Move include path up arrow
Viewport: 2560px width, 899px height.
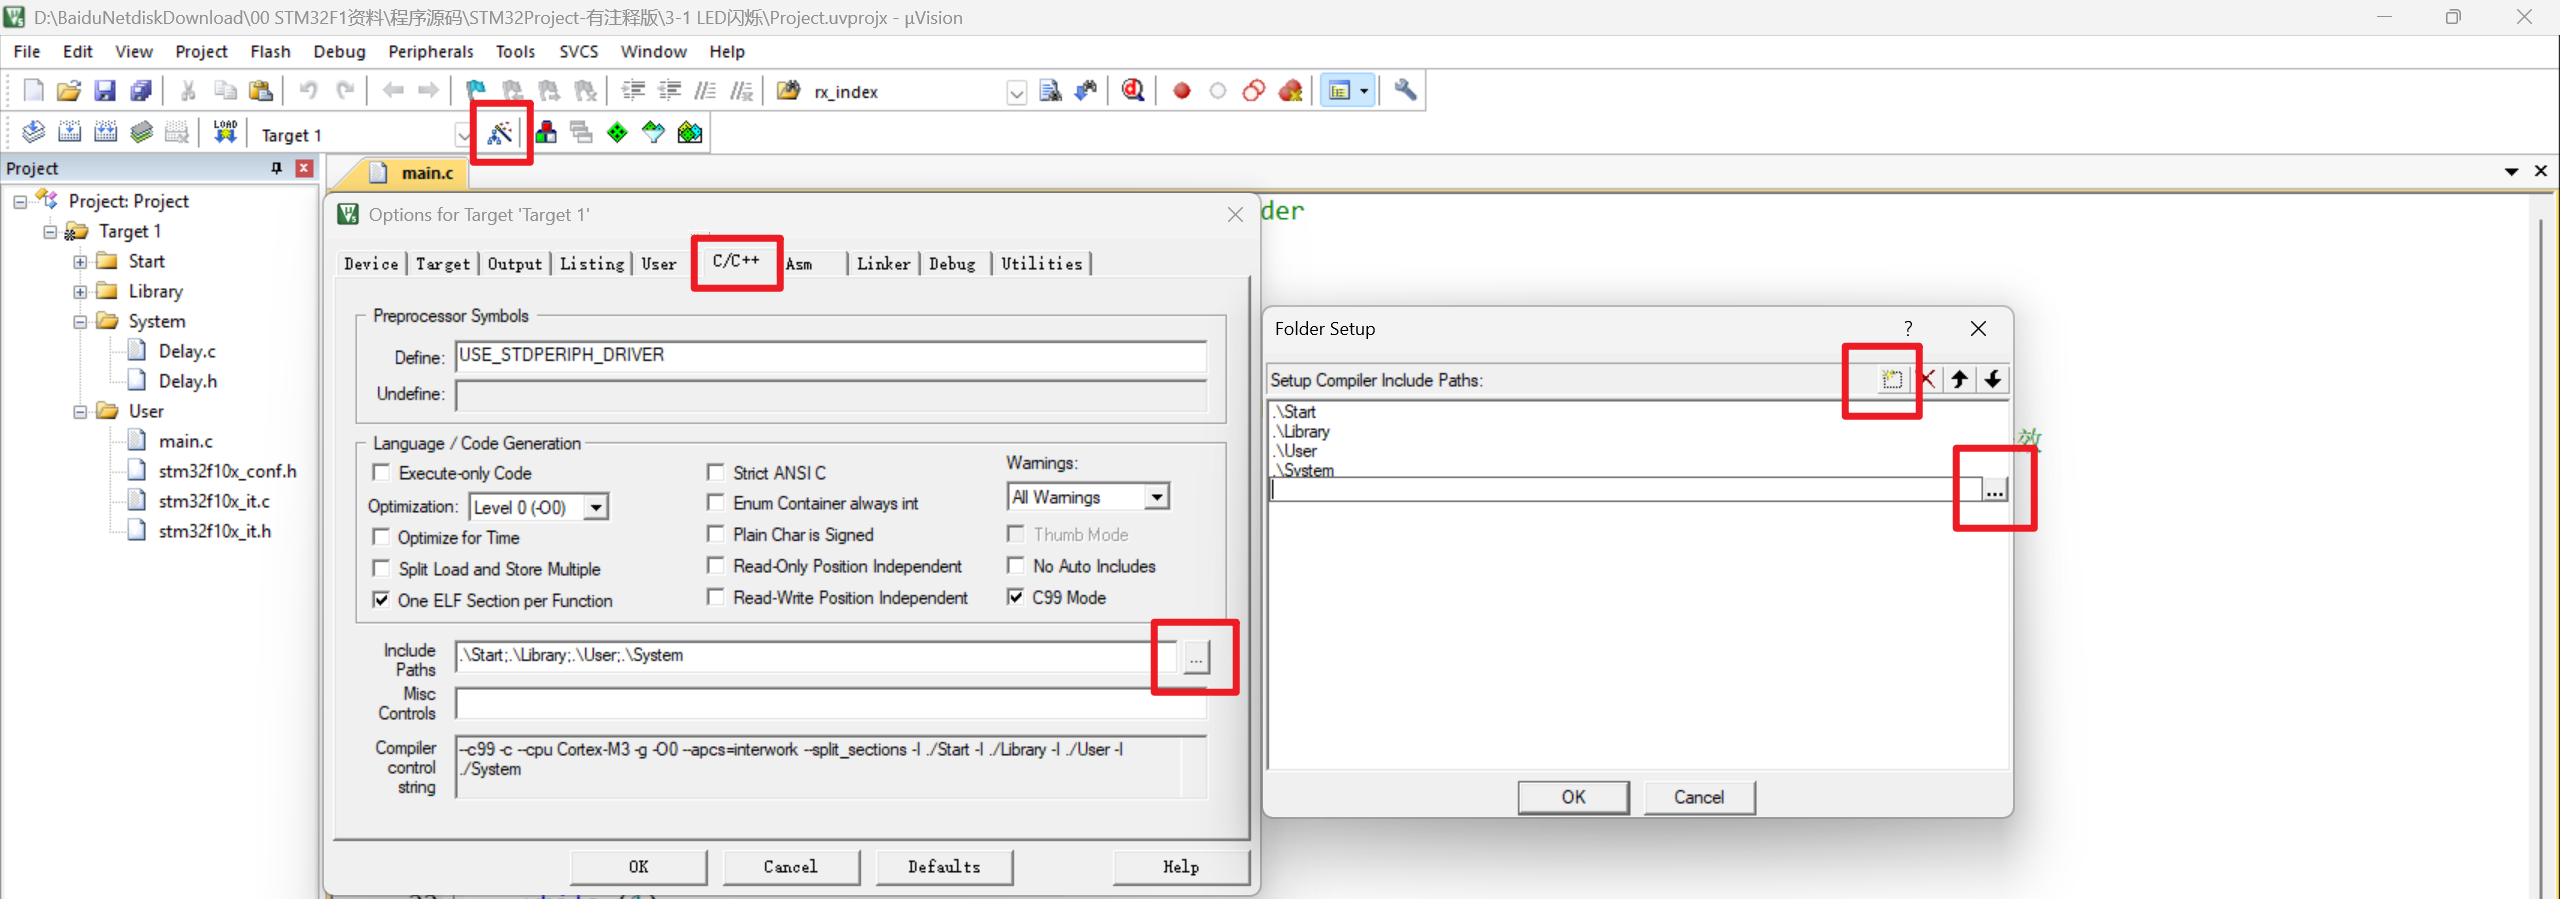[x=1959, y=380]
